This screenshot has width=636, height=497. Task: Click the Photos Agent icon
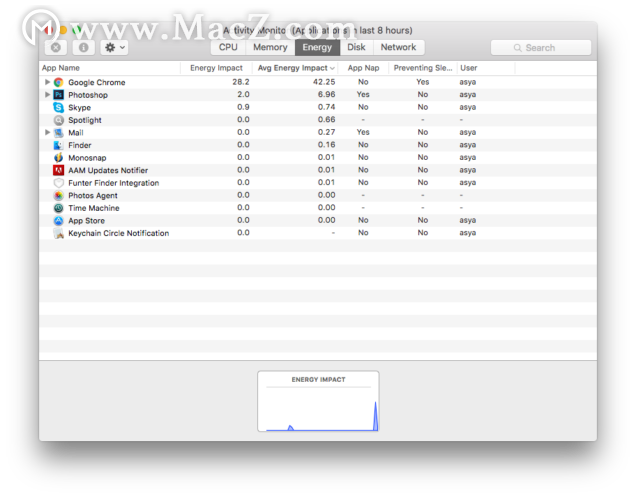[59, 196]
